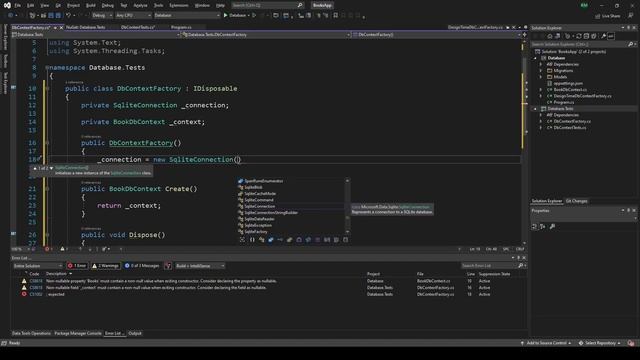Select appsettings.json in Solution Explorer
Image resolution: width=640 pixels, height=360 pixels.
click(x=568, y=83)
